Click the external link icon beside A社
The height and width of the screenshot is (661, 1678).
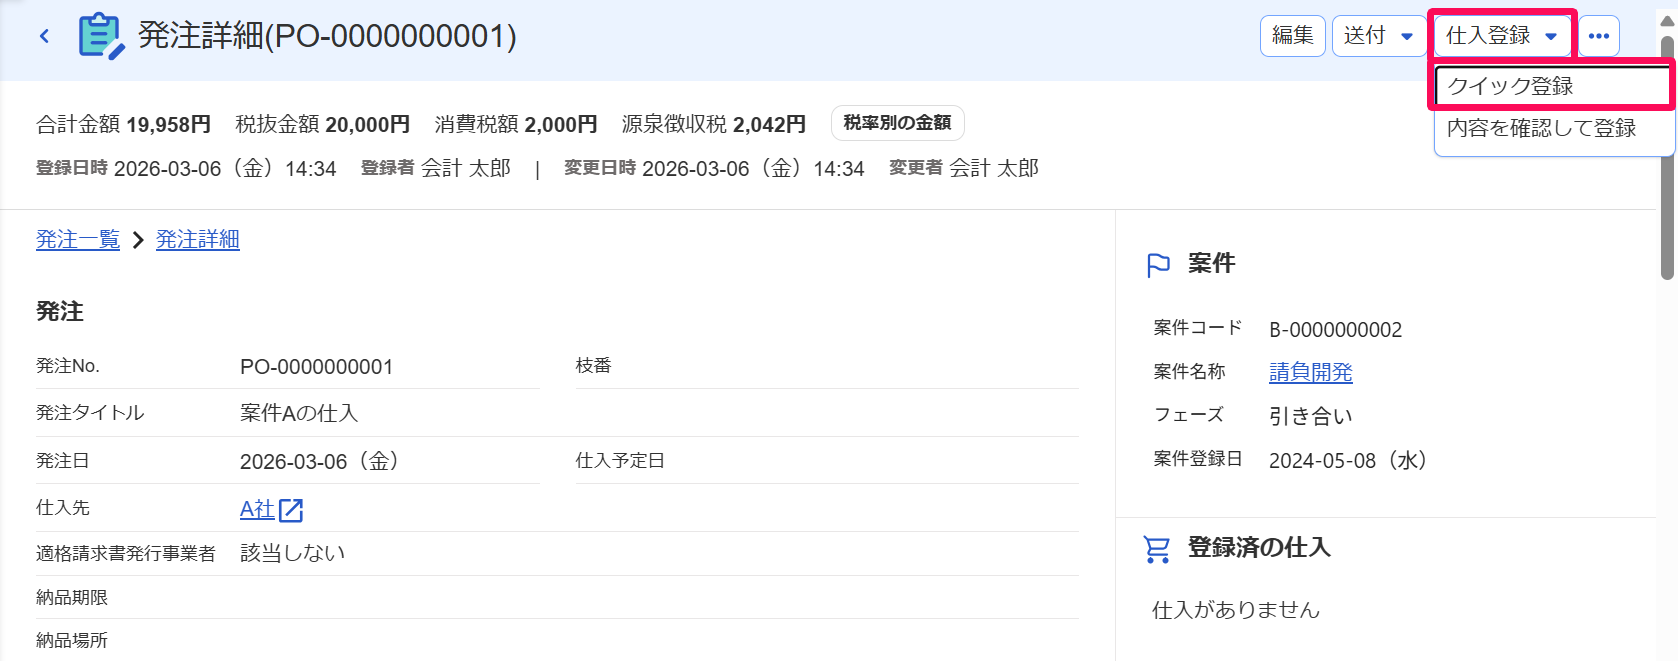point(291,510)
